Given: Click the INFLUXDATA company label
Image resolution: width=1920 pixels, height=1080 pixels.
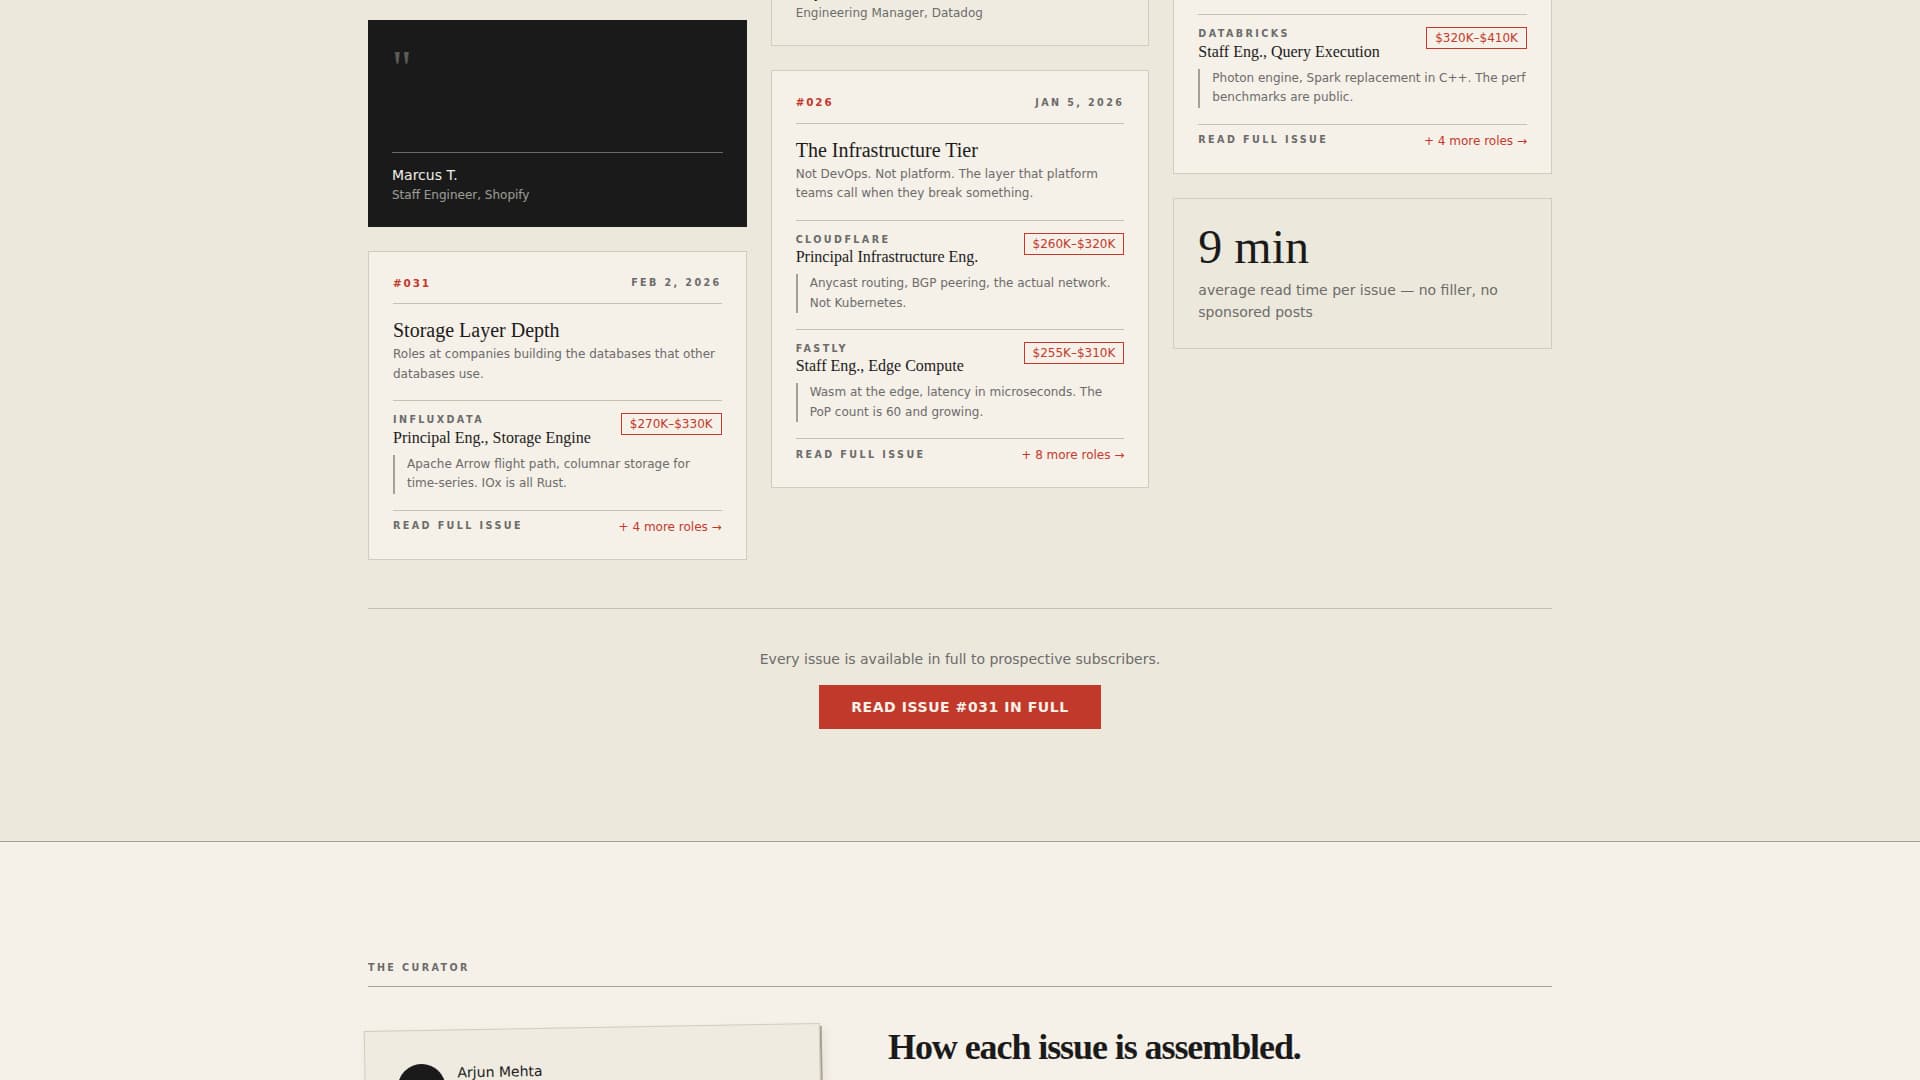Looking at the screenshot, I should 438,420.
